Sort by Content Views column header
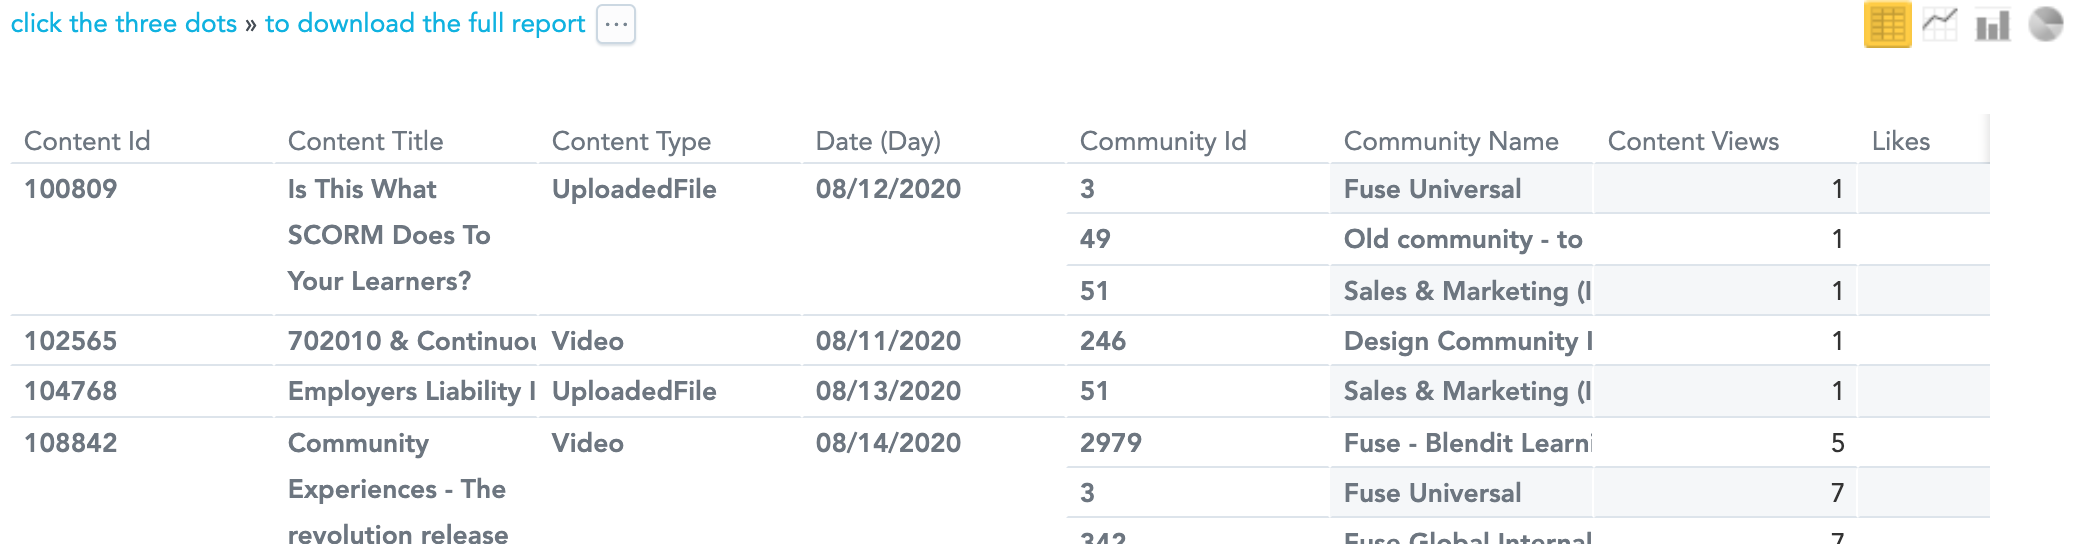Image resolution: width=2080 pixels, height=544 pixels. pos(1693,141)
